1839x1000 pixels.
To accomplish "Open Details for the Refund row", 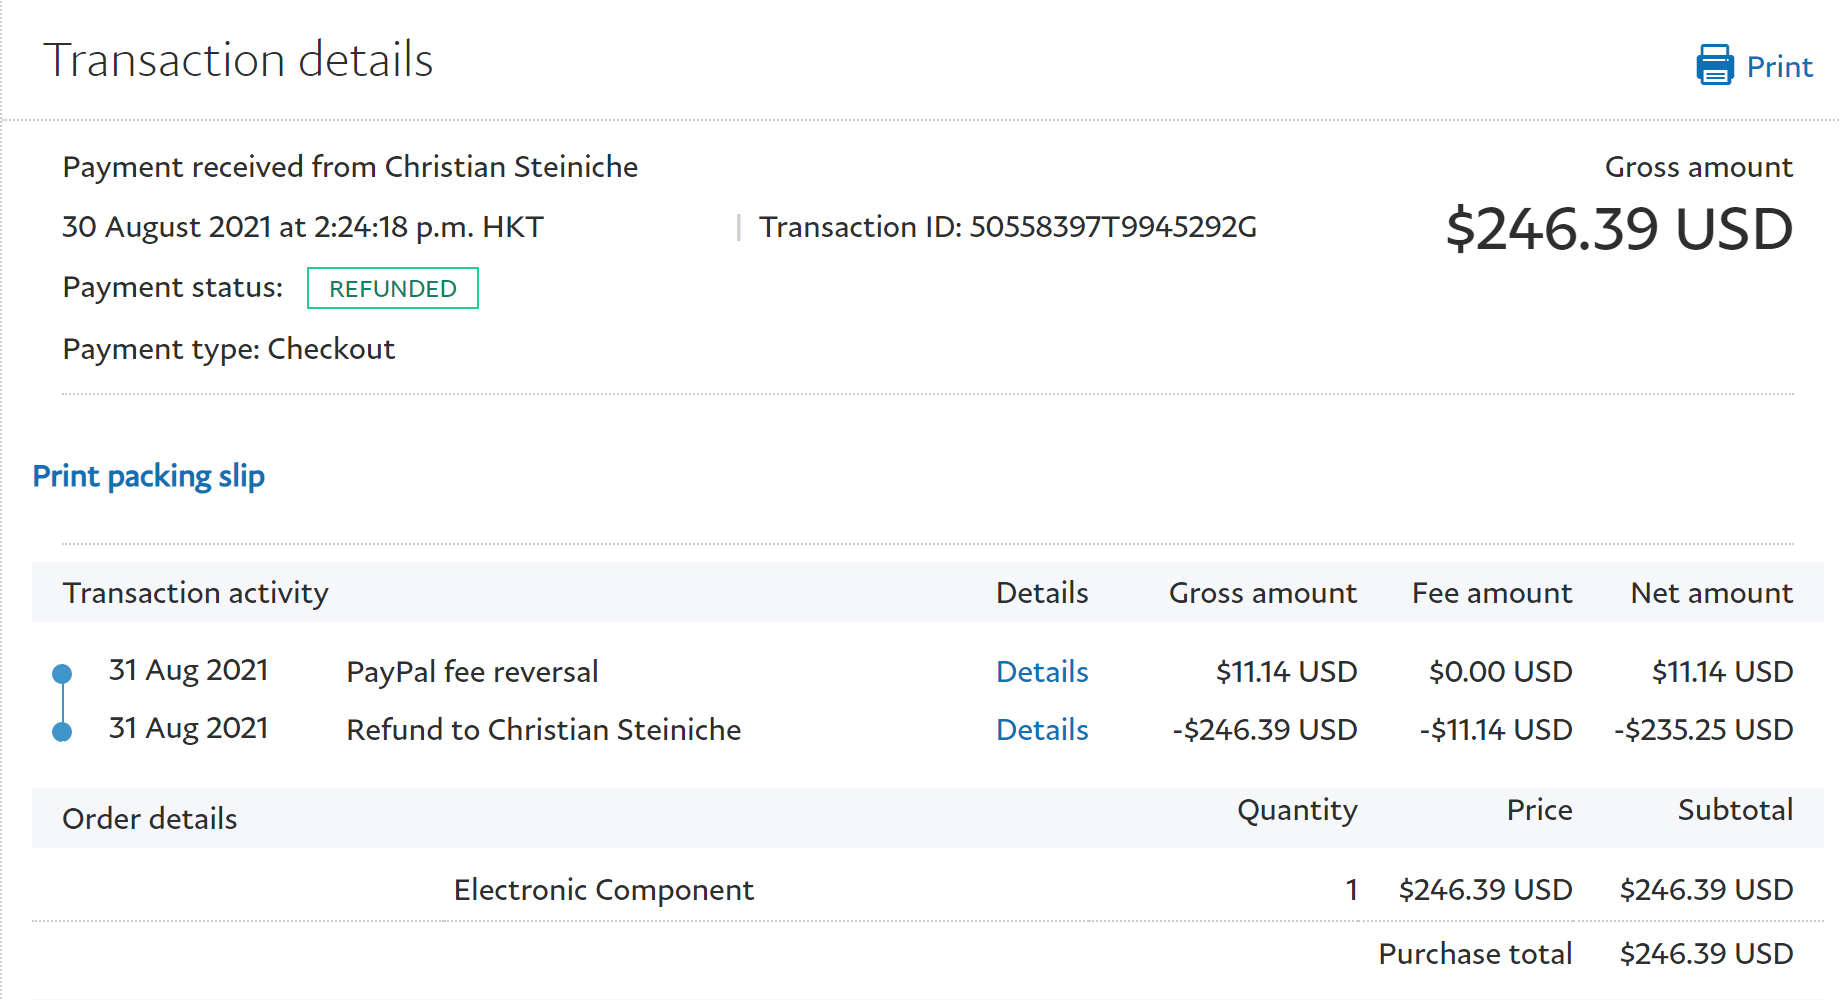I will click(x=1042, y=730).
